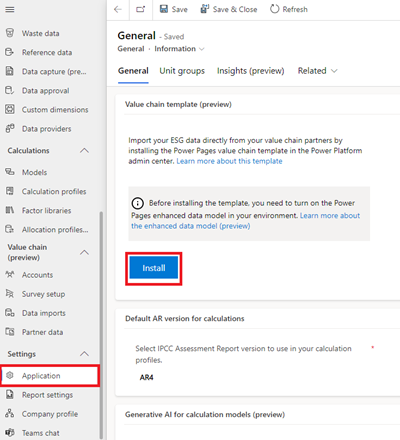This screenshot has width=400, height=440.
Task: Collapse the Value chain (preview) section
Action: pos(85,252)
